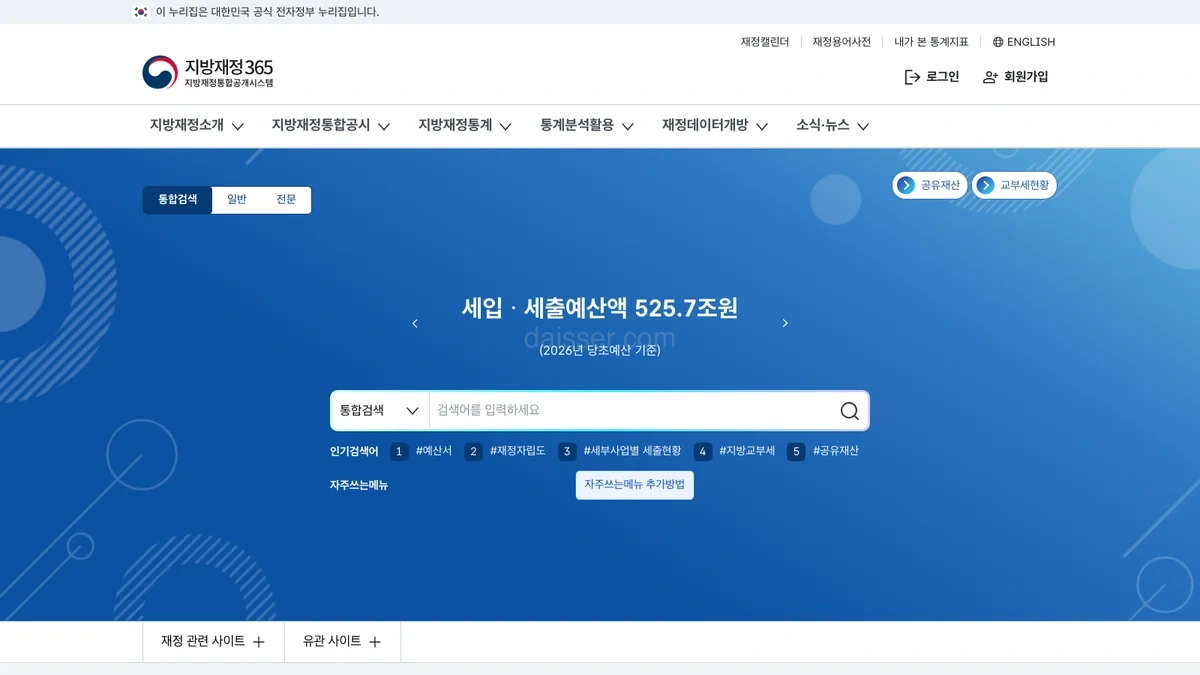
Task: Click the plus icon beside 재정 관련 사이트
Action: tap(259, 642)
